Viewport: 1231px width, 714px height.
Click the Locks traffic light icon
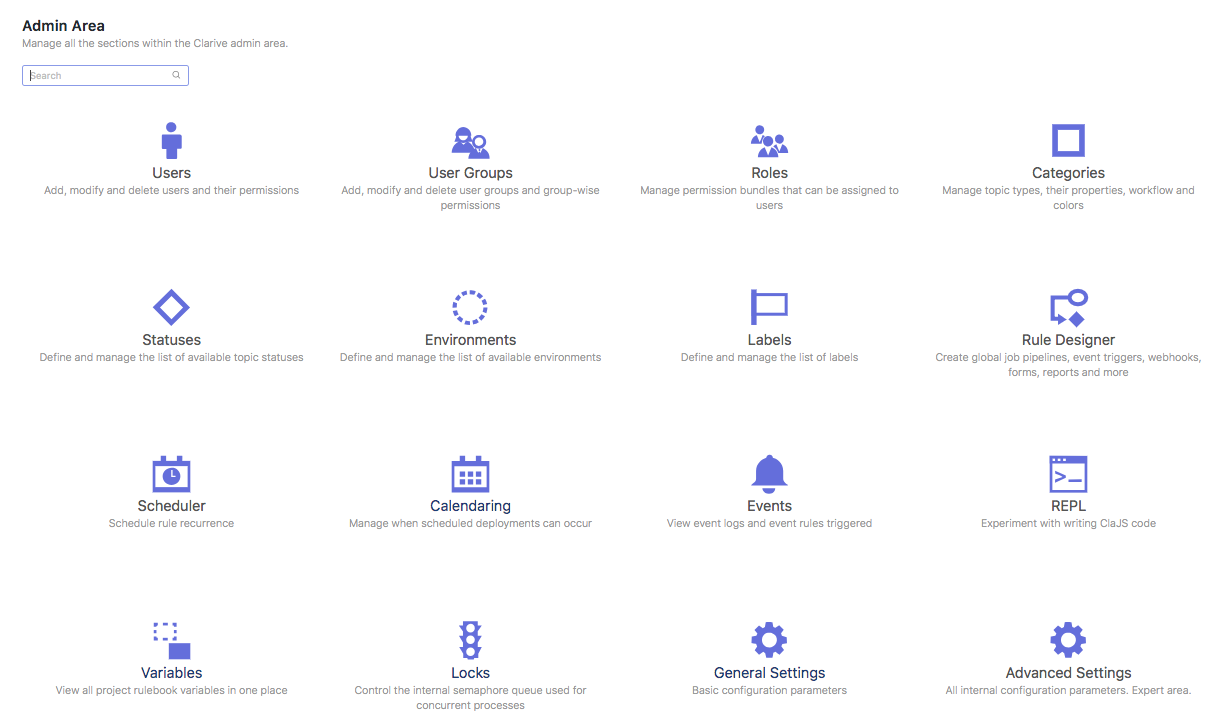pos(470,640)
